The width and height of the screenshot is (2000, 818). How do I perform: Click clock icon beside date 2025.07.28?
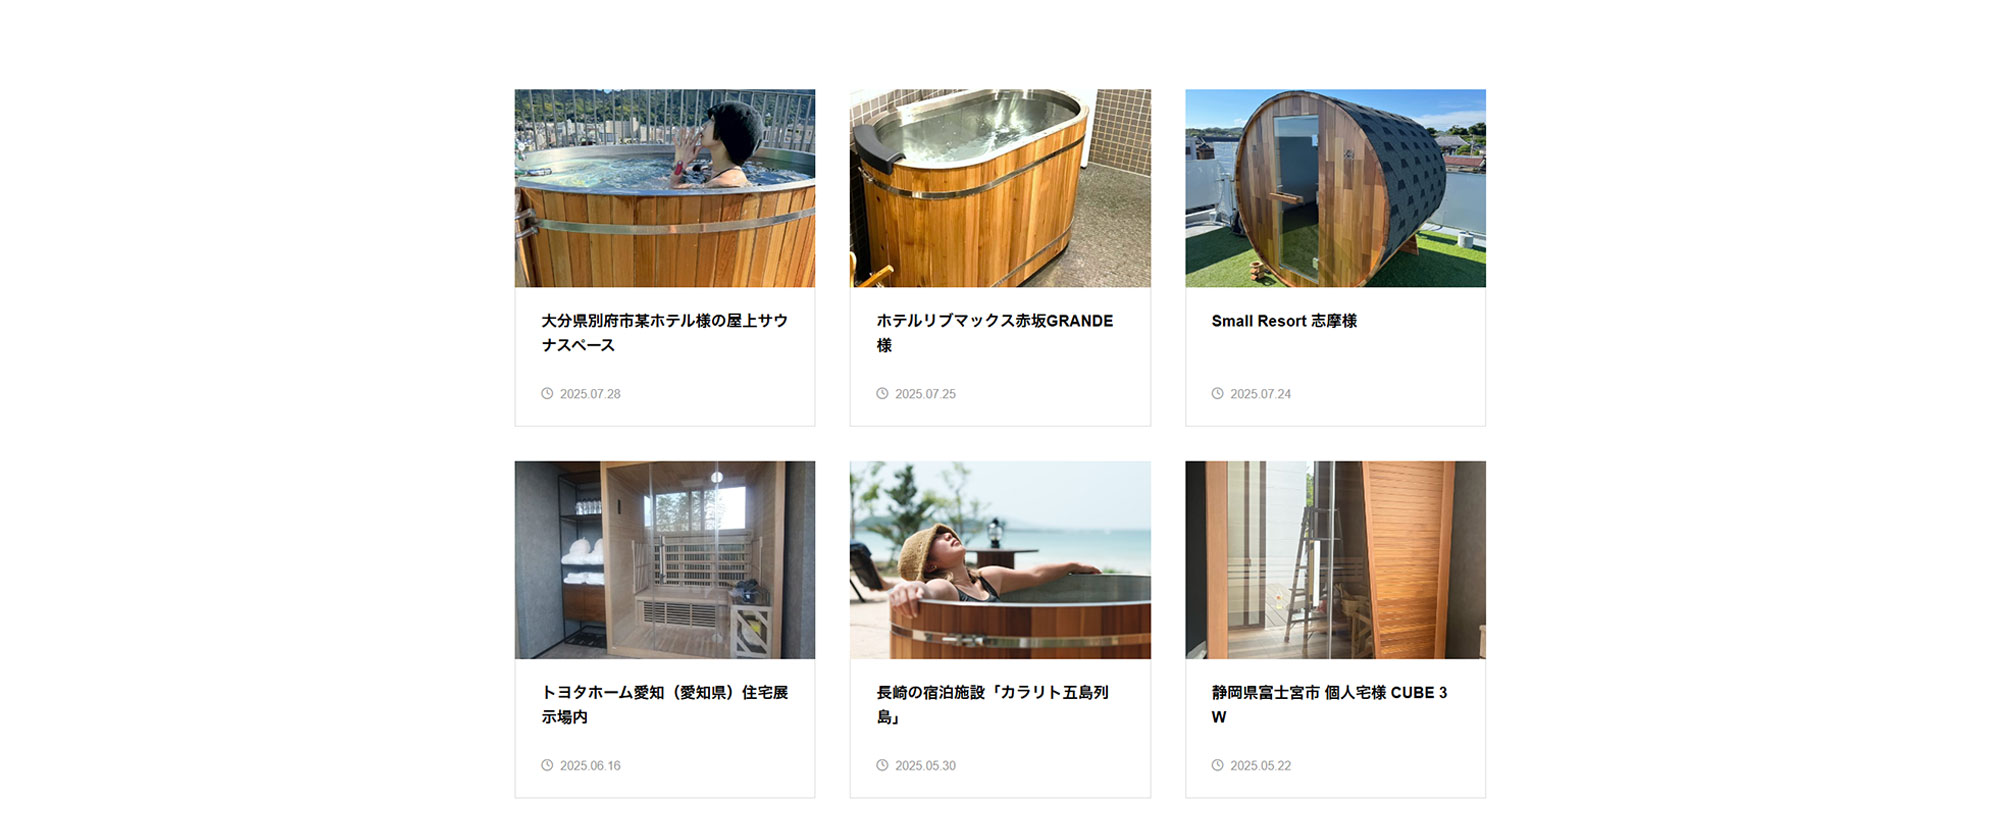[x=547, y=394]
